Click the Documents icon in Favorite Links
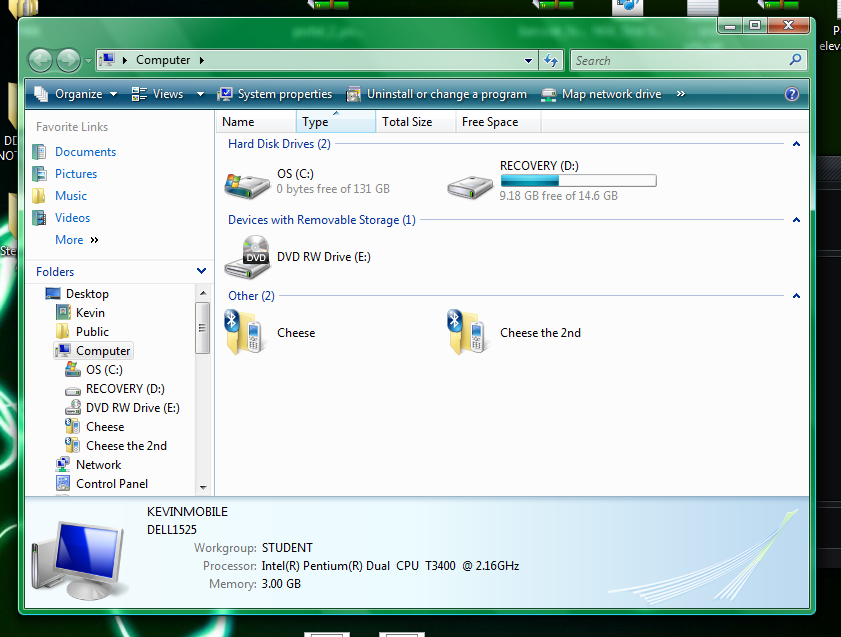Image resolution: width=841 pixels, height=637 pixels. pos(39,152)
